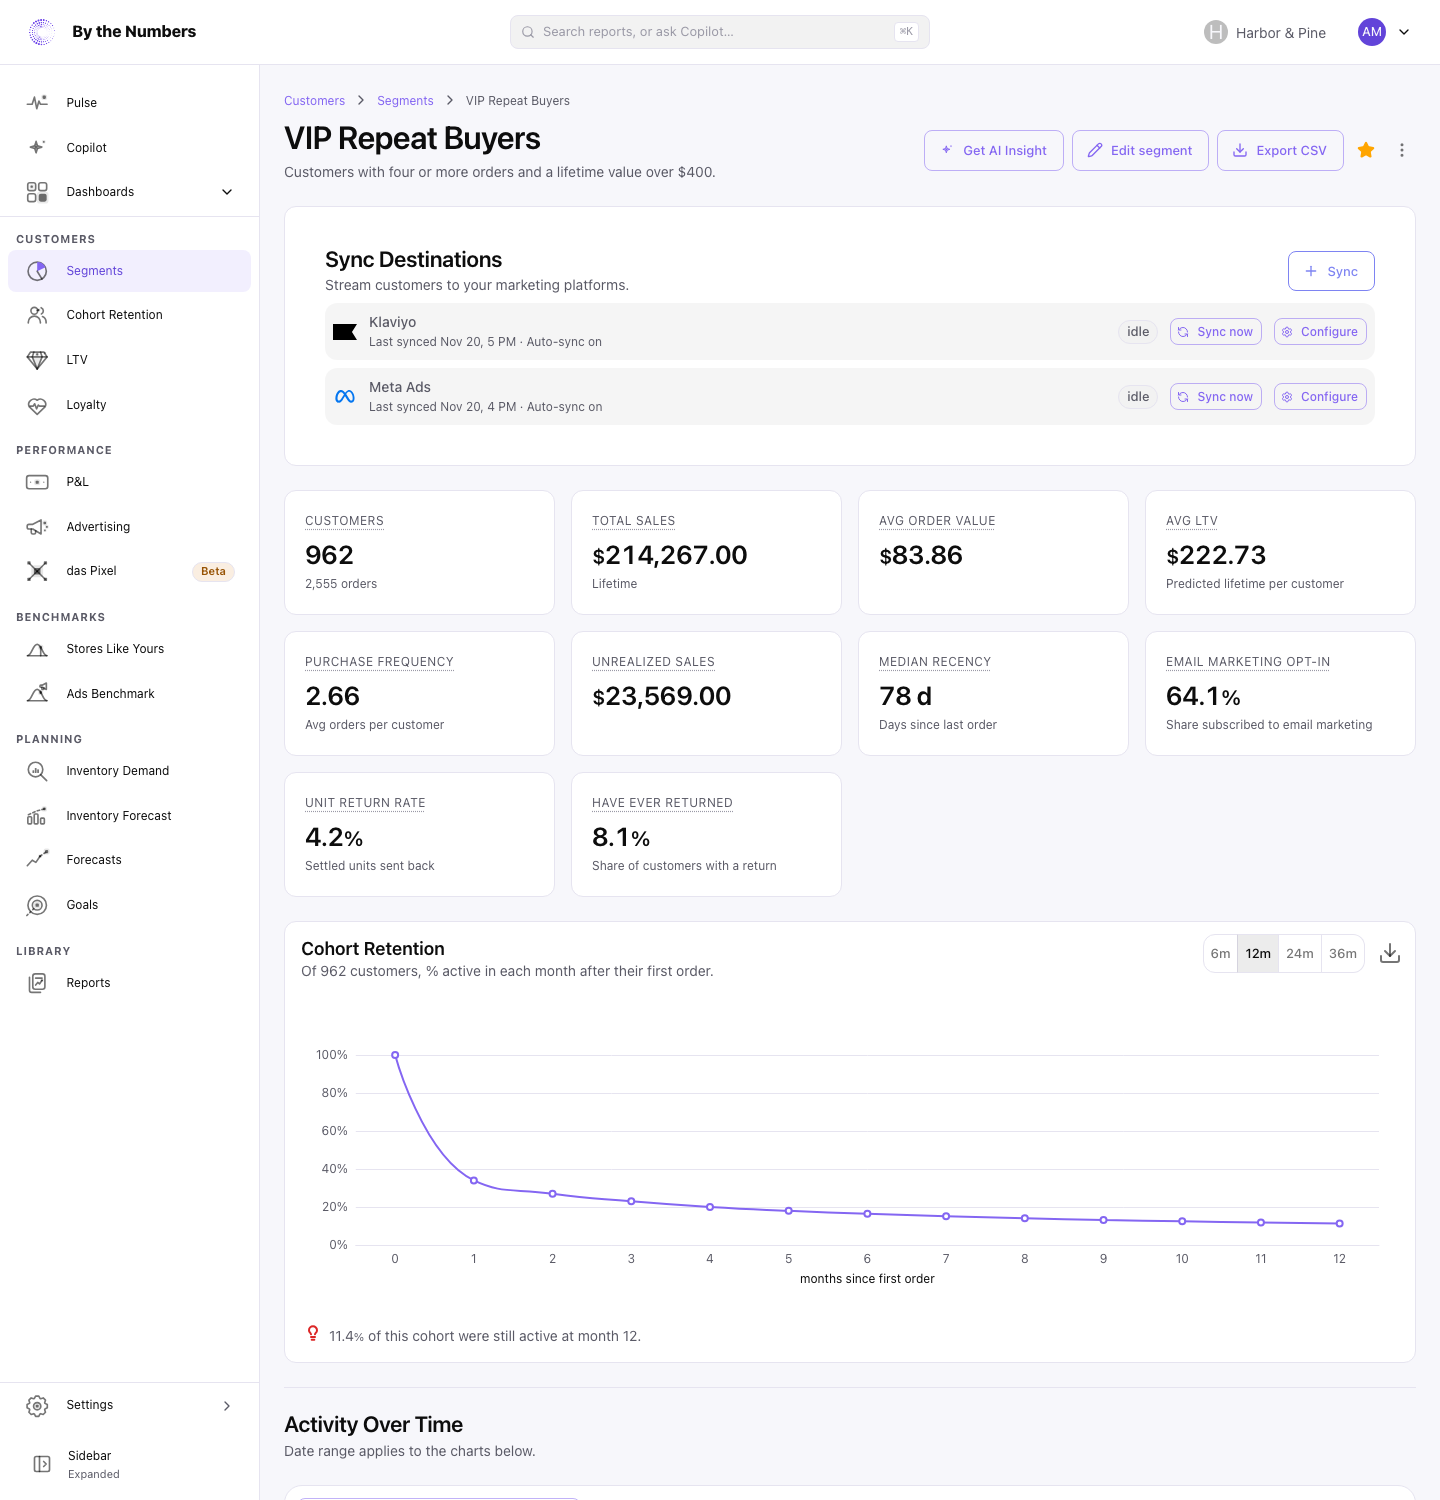Click the Ads Benchmark icon
1440x1500 pixels.
[37, 694]
